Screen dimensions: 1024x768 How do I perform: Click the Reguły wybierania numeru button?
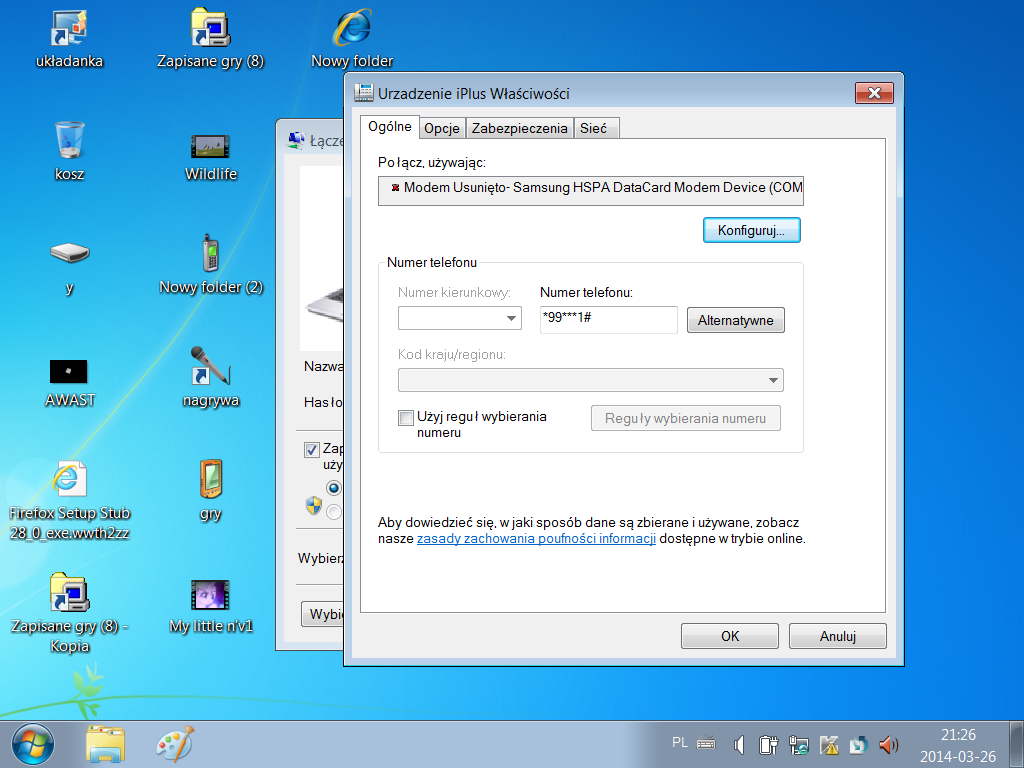pos(686,418)
